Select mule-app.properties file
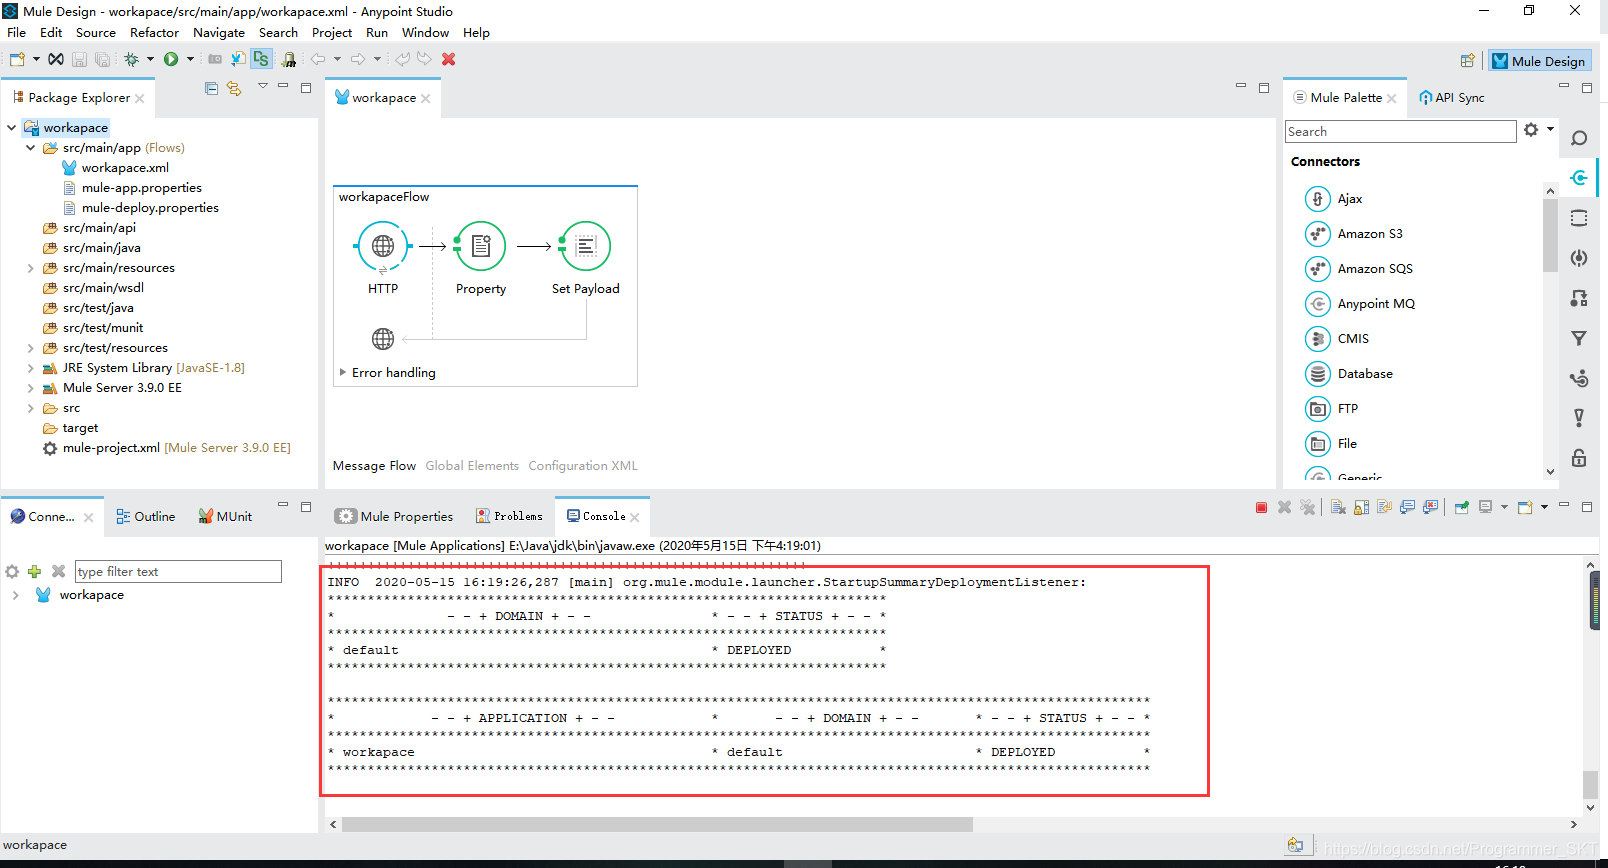This screenshot has width=1608, height=868. [x=141, y=188]
